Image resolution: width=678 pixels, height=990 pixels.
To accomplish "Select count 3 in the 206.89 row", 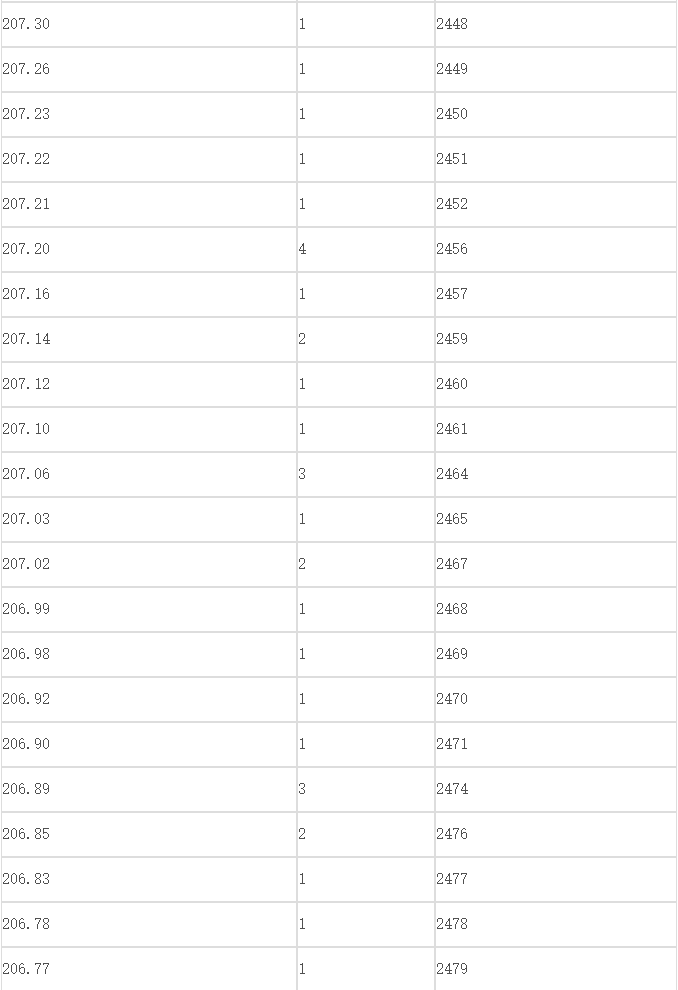I will pos(366,789).
